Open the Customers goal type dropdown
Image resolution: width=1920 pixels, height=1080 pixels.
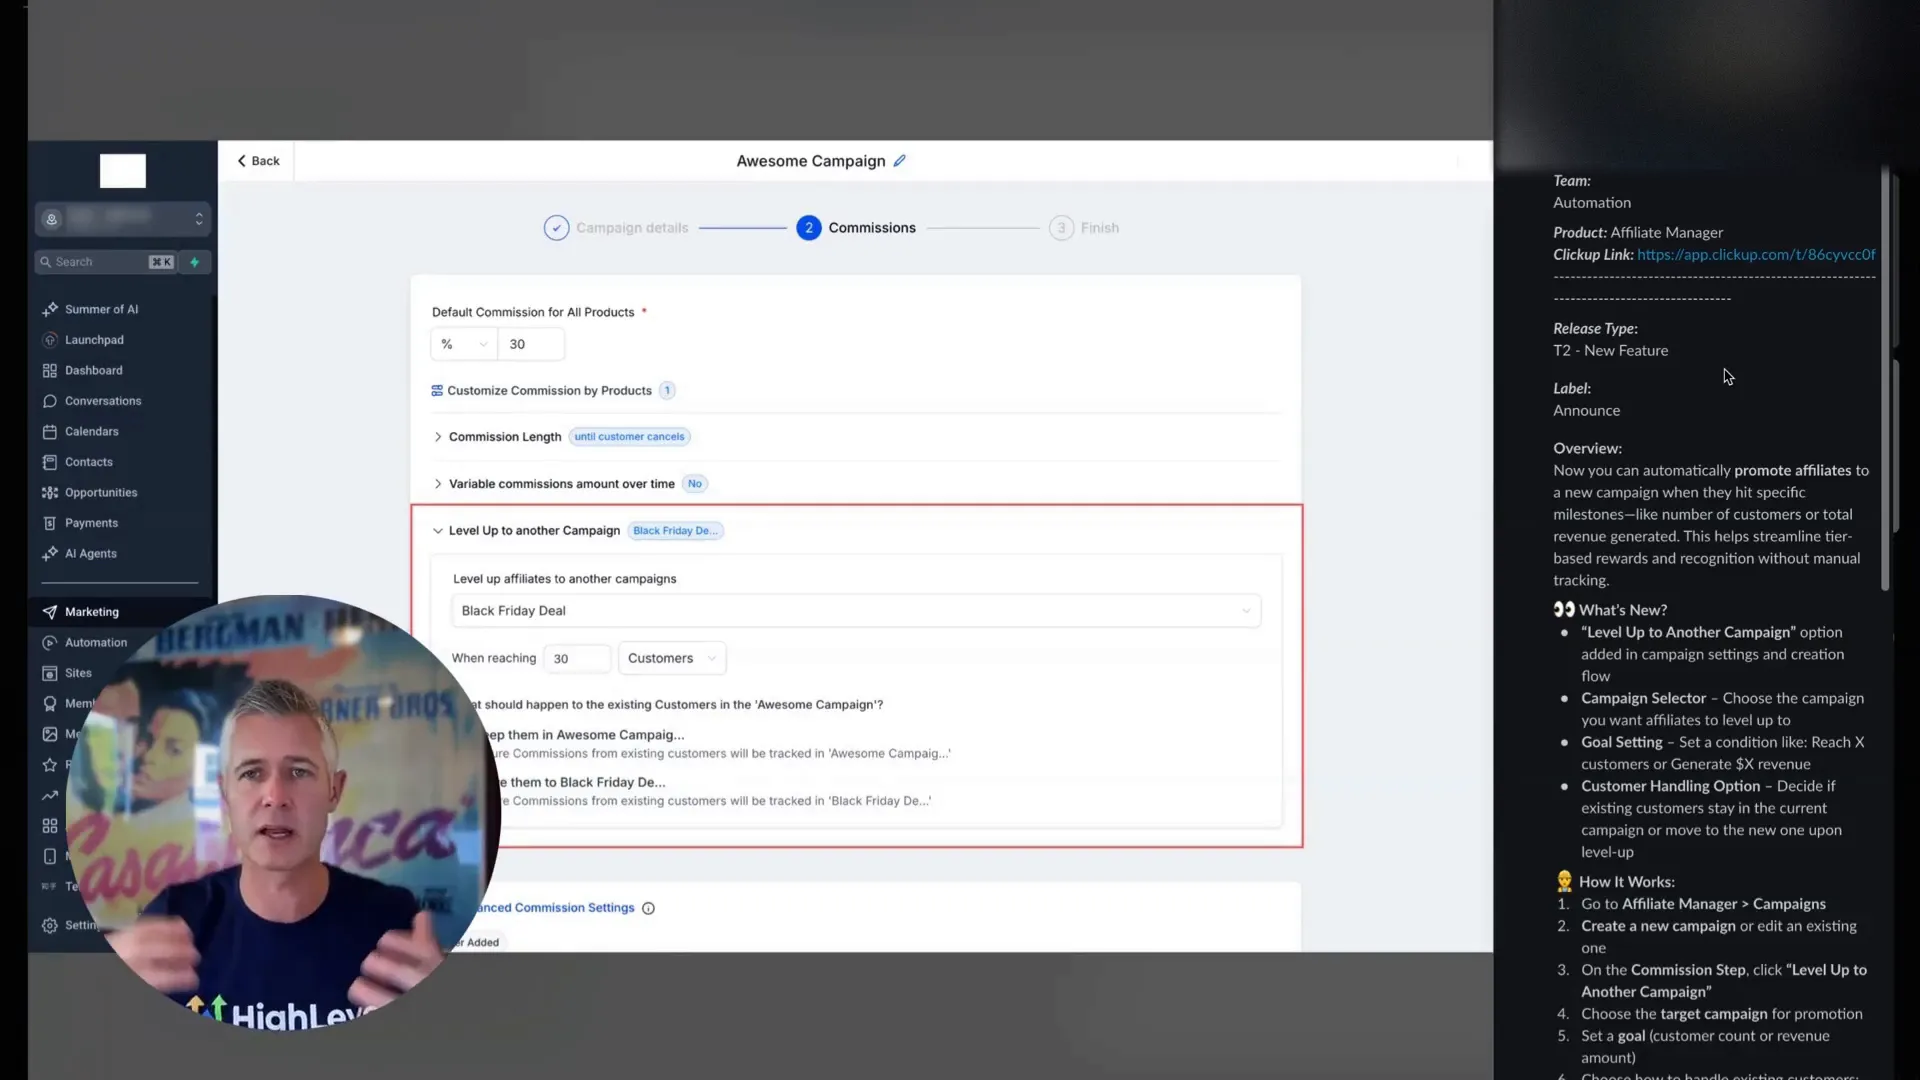click(x=672, y=658)
